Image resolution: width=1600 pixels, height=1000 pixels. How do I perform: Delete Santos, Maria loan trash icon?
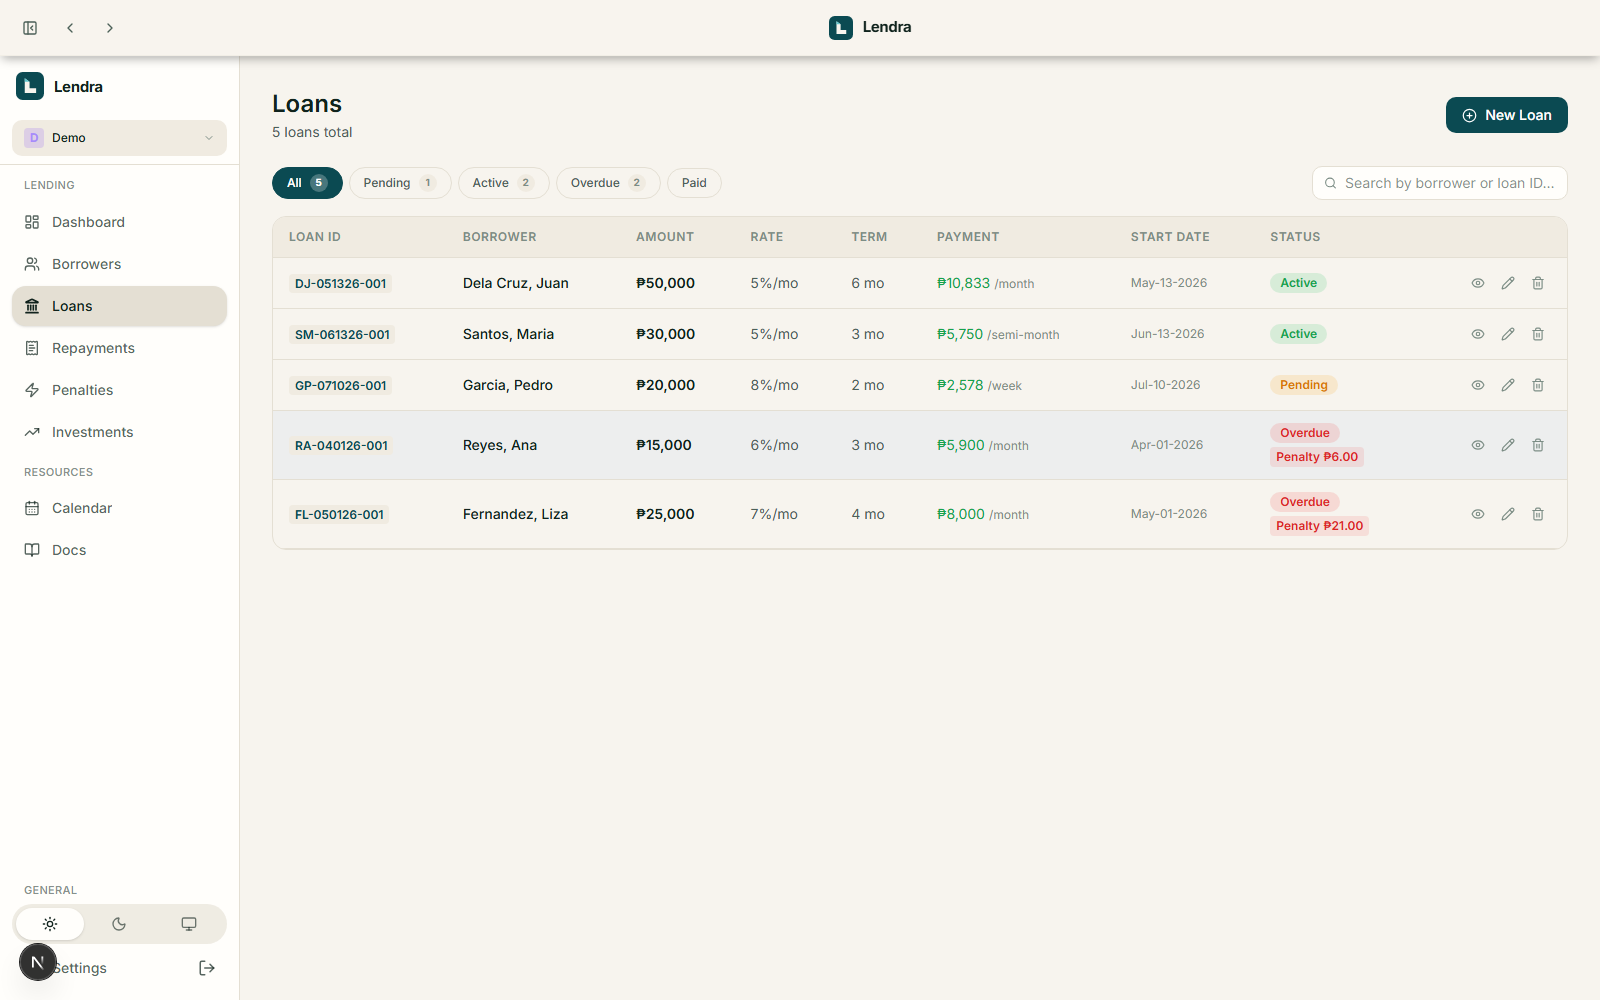point(1538,334)
